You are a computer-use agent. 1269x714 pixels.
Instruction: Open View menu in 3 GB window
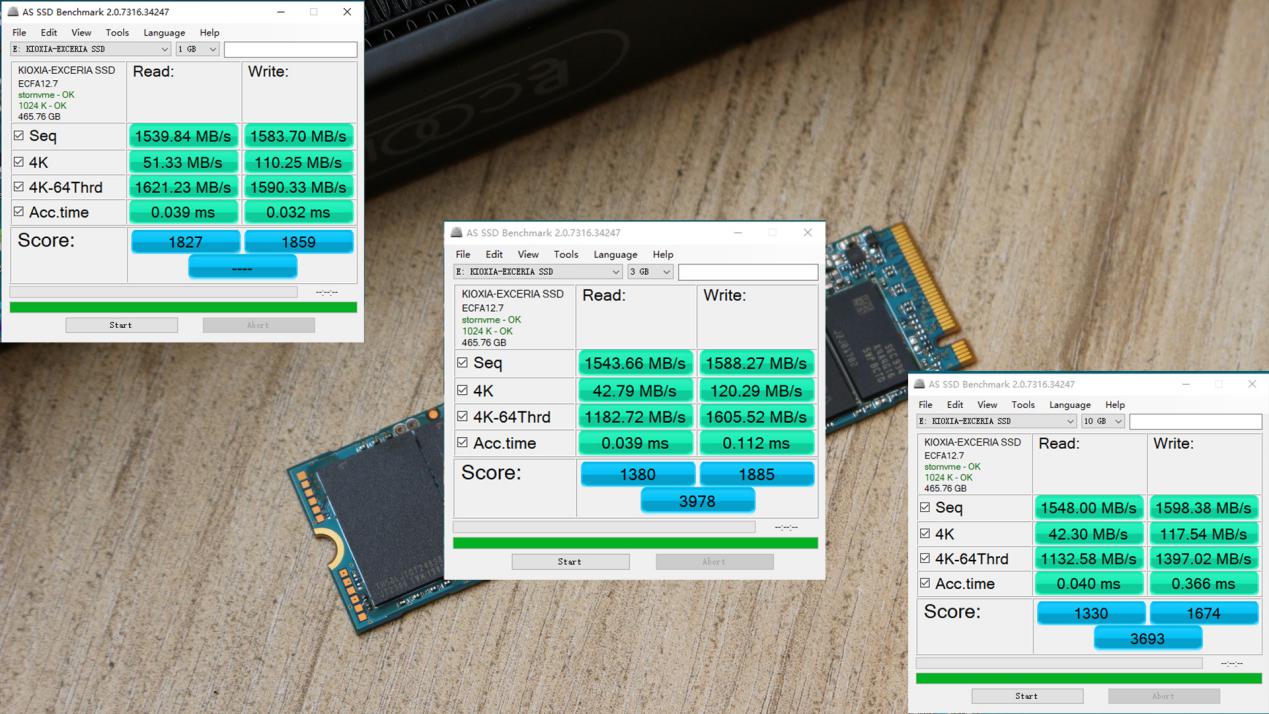(528, 255)
